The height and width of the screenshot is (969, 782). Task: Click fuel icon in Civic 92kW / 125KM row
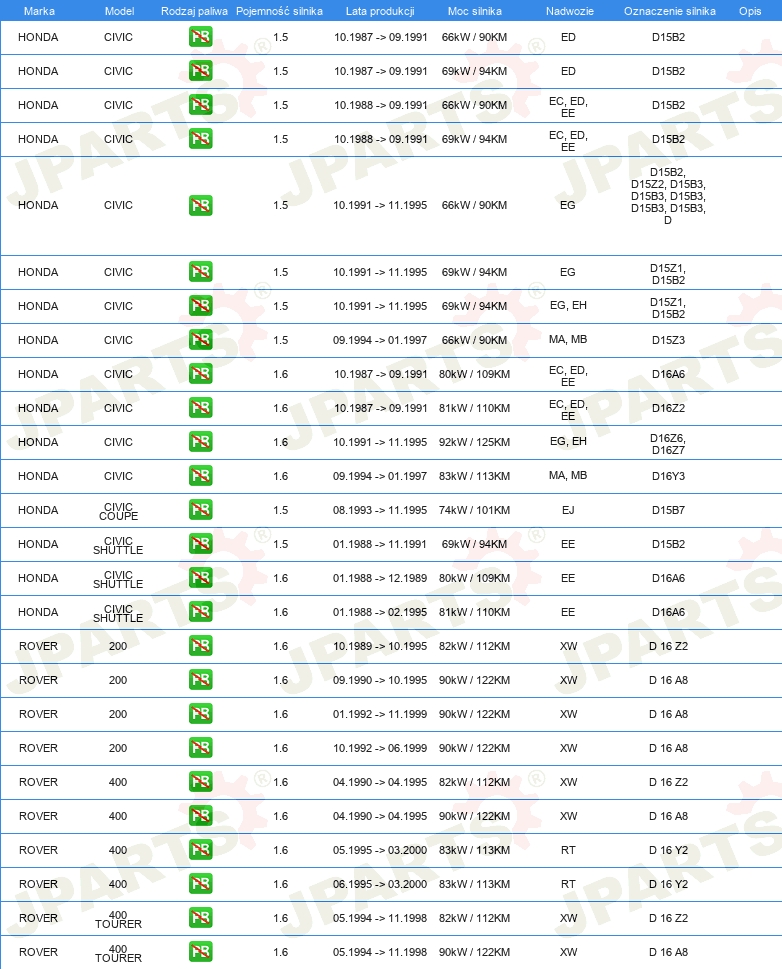pyautogui.click(x=200, y=442)
